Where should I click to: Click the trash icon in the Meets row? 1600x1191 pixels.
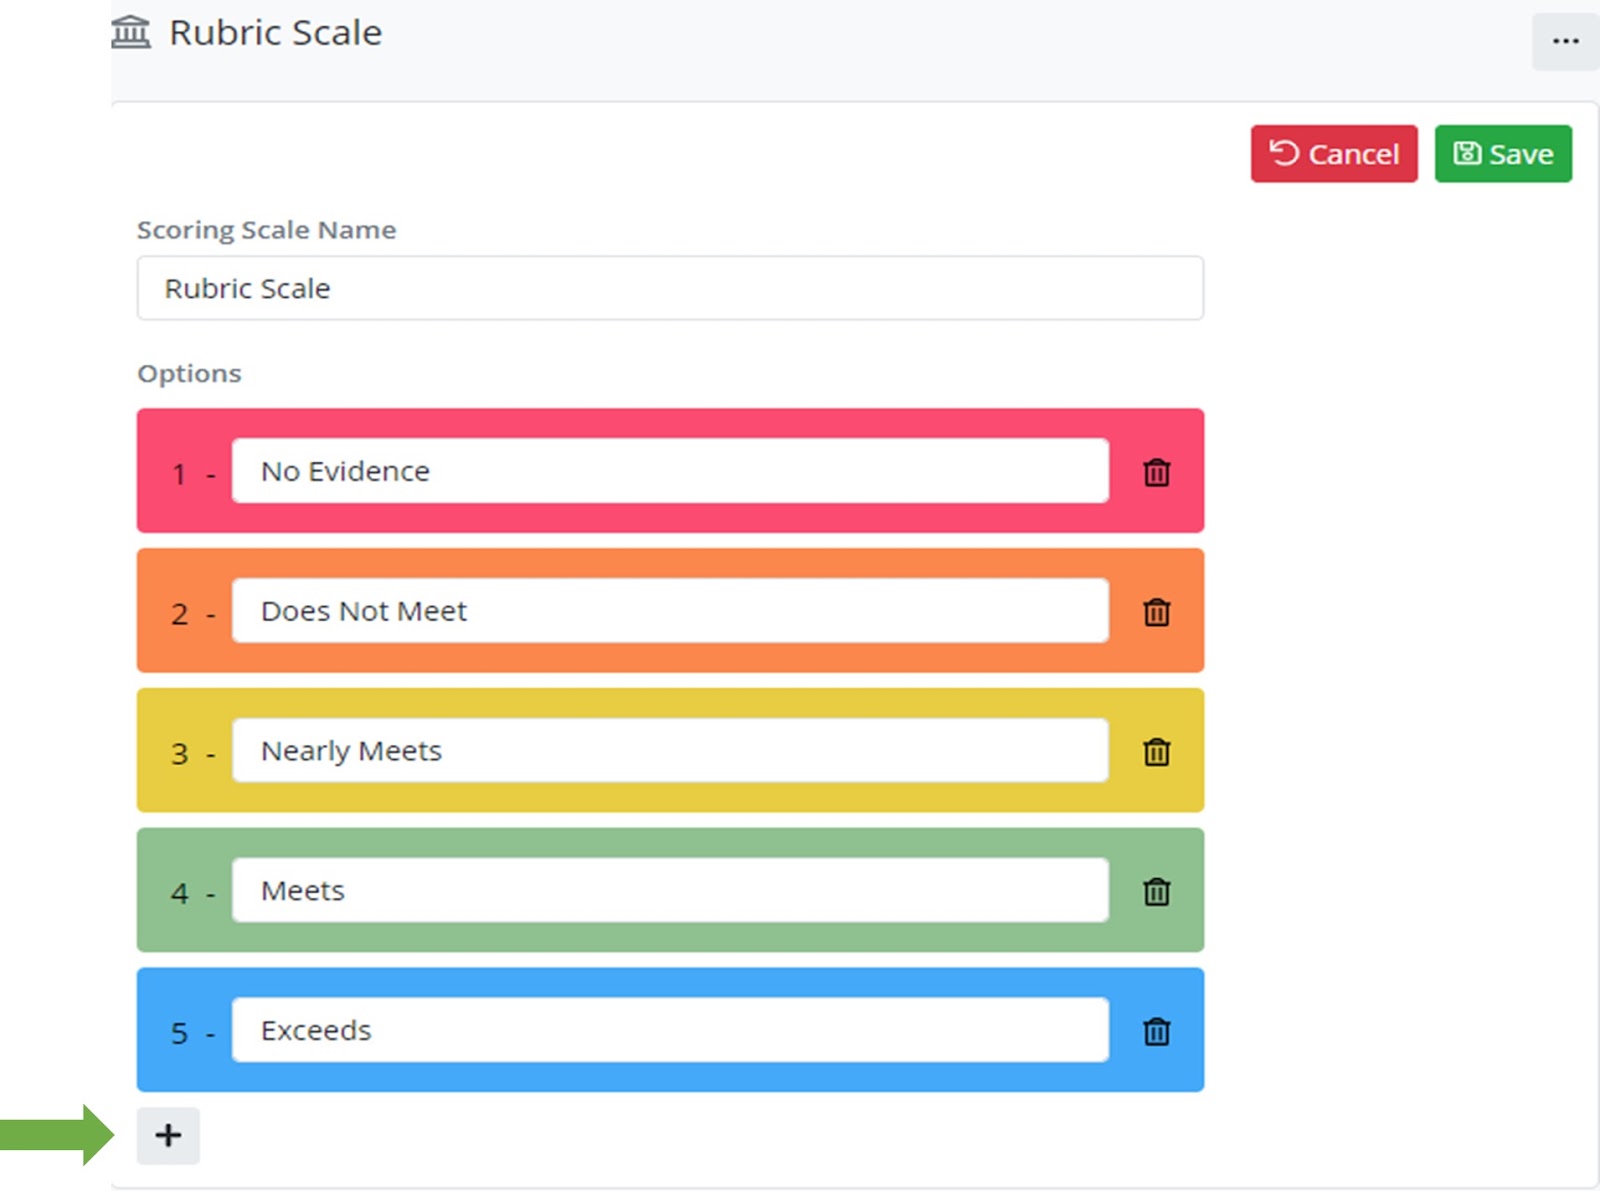[1156, 891]
